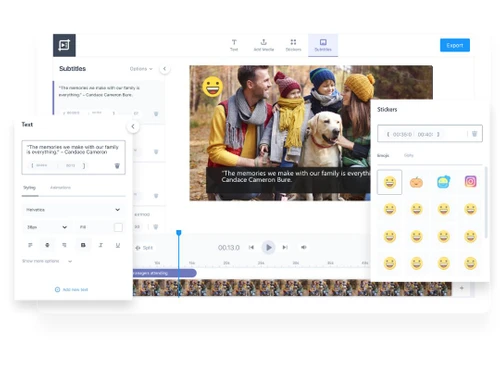Edit the end time in the Text panel
This screenshot has height=375, width=500.
70,165
